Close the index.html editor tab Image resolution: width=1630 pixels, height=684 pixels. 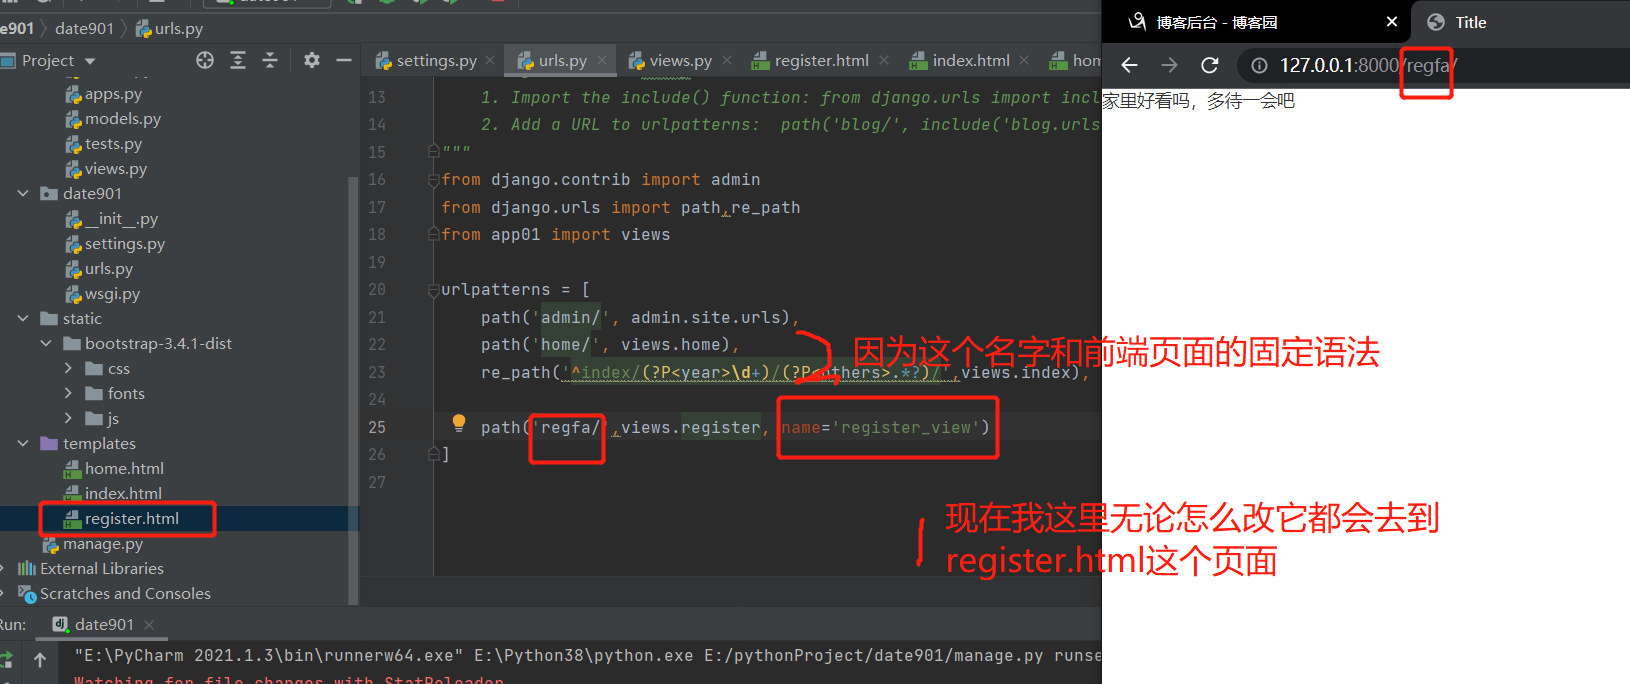1024,61
